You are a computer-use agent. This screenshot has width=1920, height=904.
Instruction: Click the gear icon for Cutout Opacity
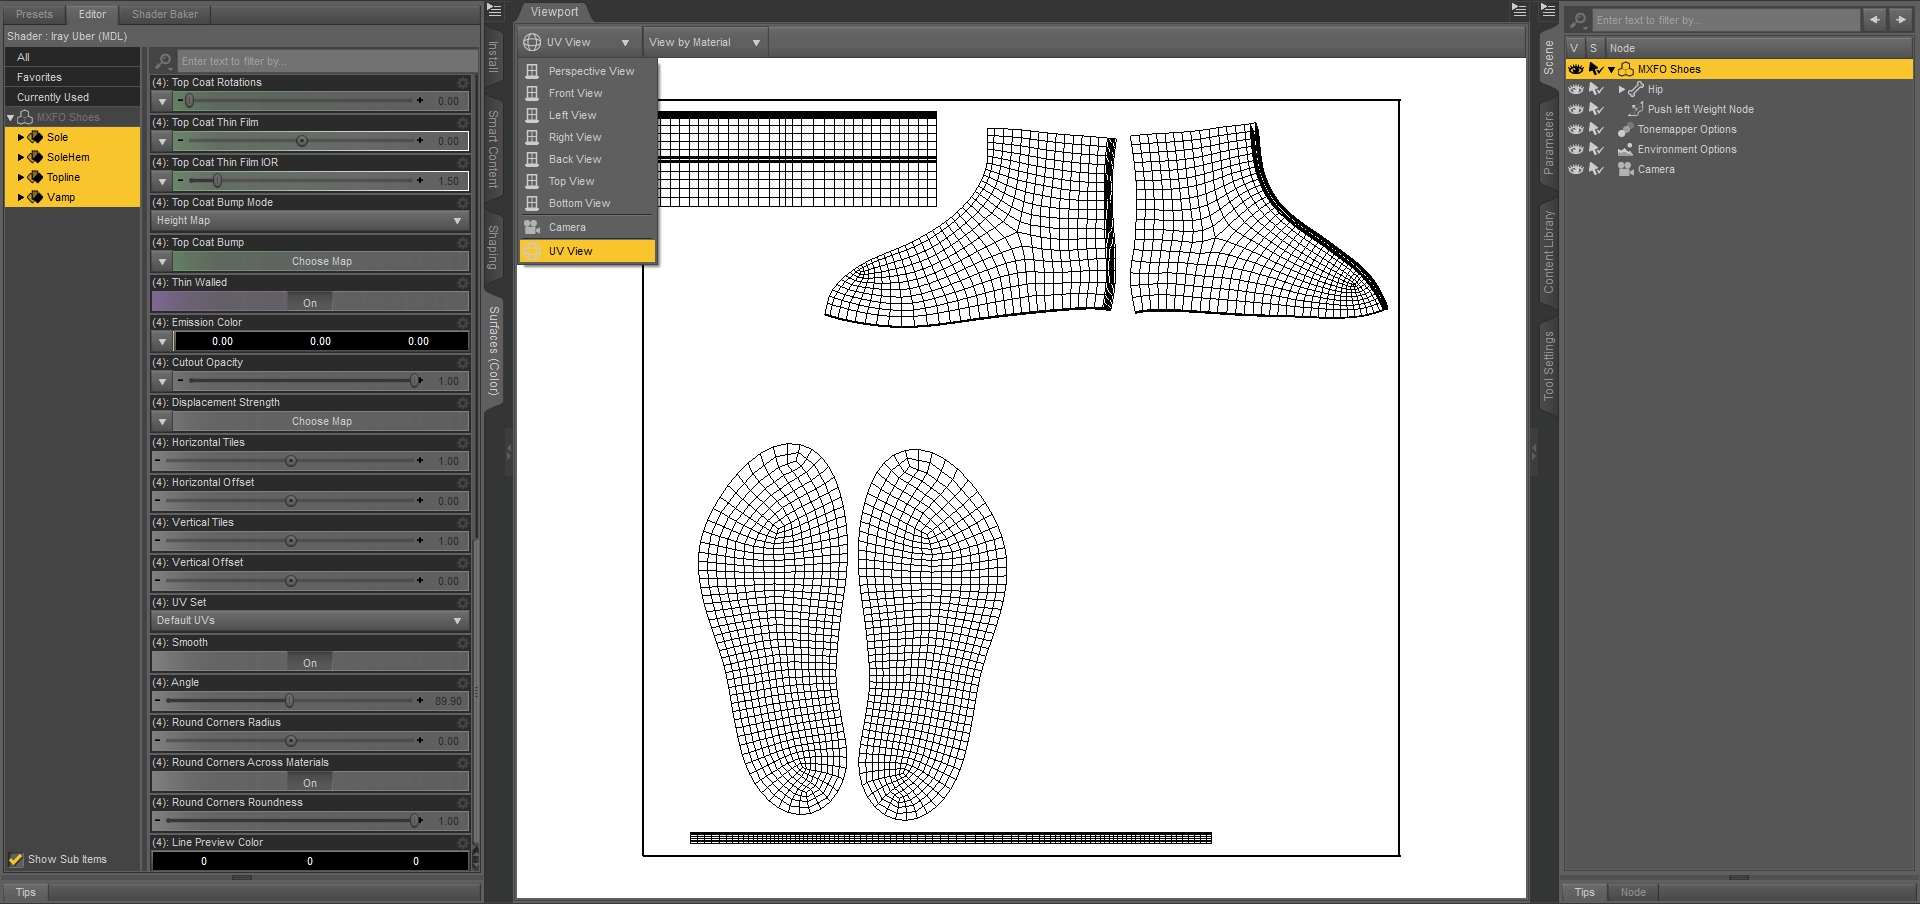click(462, 363)
